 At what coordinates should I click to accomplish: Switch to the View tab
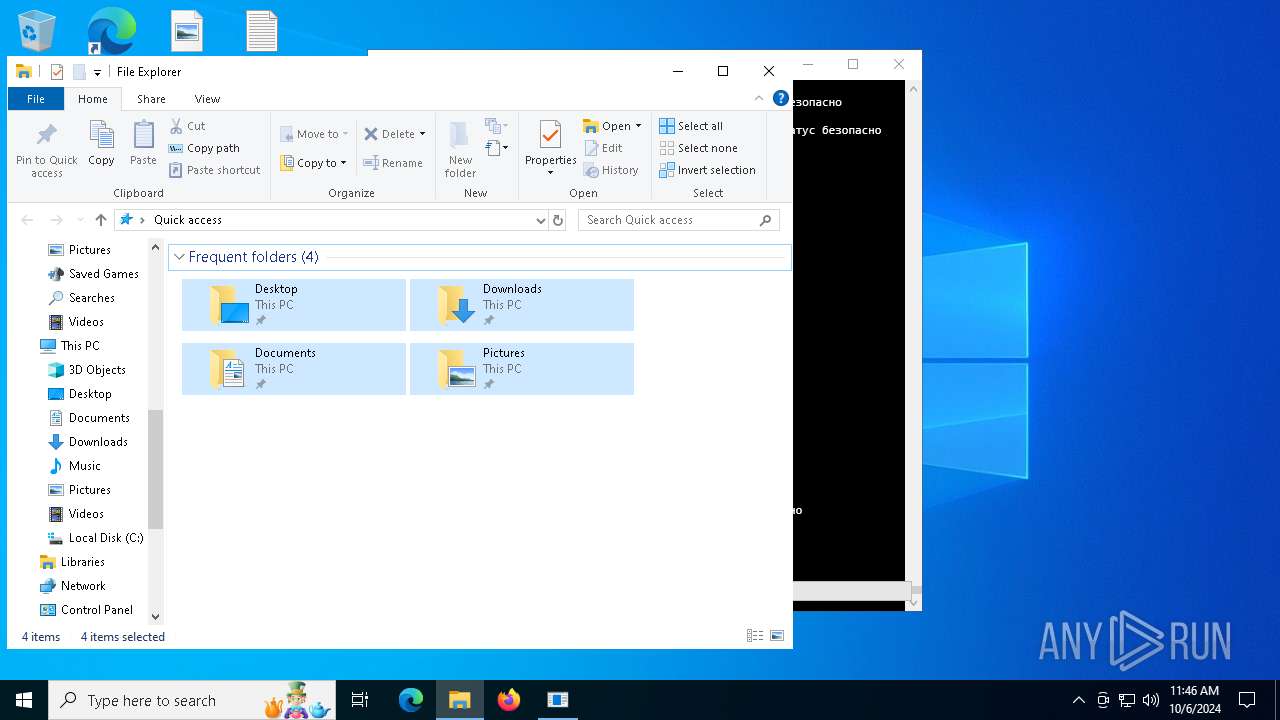click(207, 99)
